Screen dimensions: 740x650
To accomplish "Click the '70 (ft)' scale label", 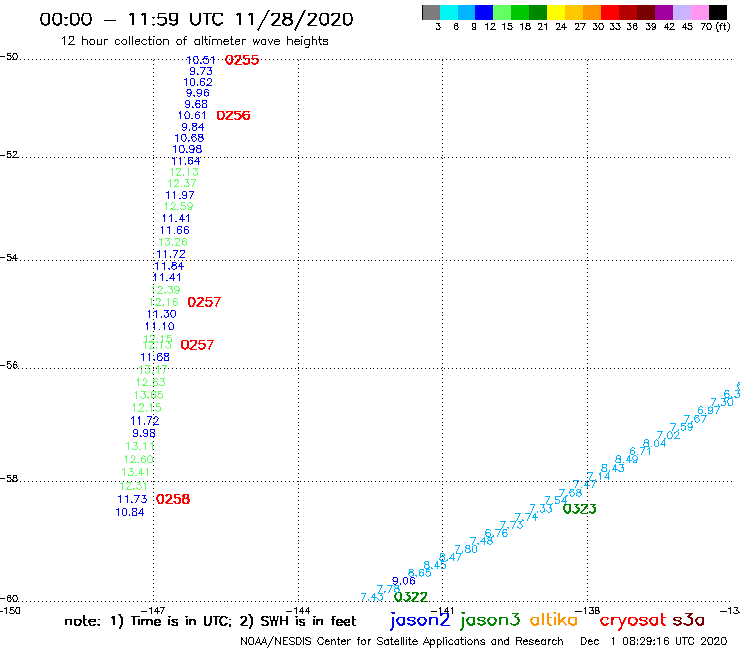I will coord(715,27).
